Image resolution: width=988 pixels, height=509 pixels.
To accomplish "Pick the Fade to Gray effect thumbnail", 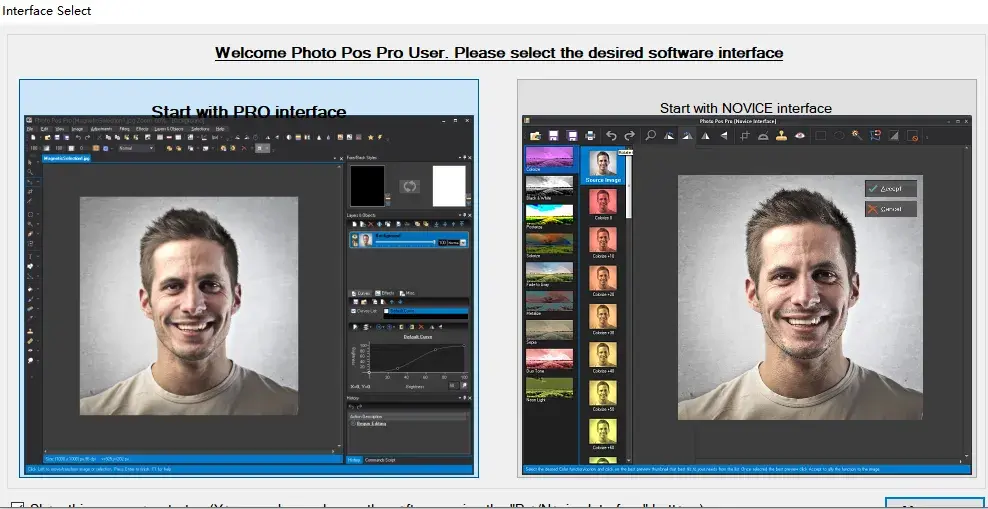I will pyautogui.click(x=549, y=275).
